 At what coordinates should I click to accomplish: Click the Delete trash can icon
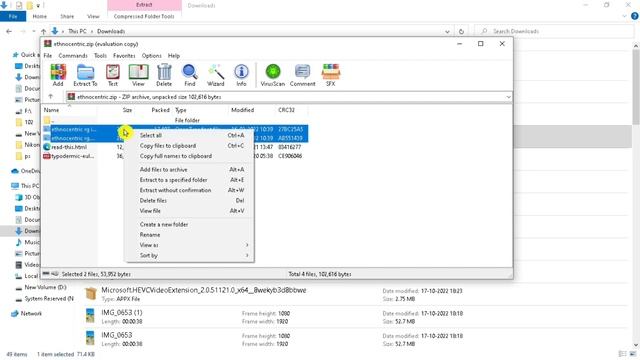tap(164, 75)
